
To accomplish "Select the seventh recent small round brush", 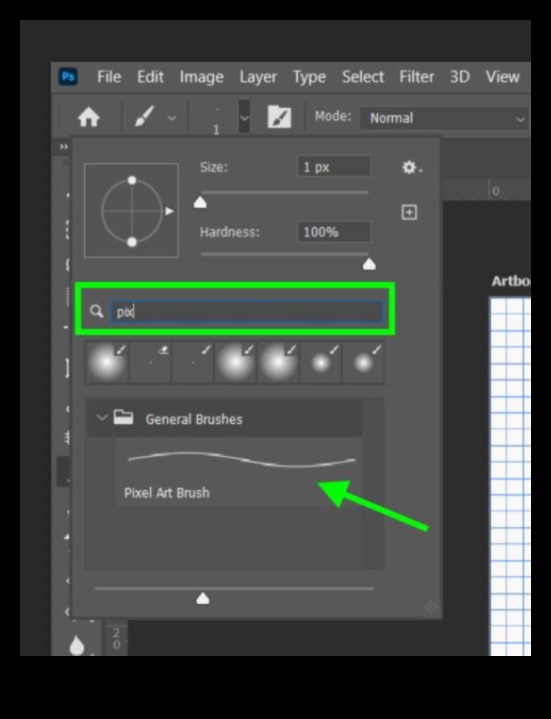I will click(363, 362).
